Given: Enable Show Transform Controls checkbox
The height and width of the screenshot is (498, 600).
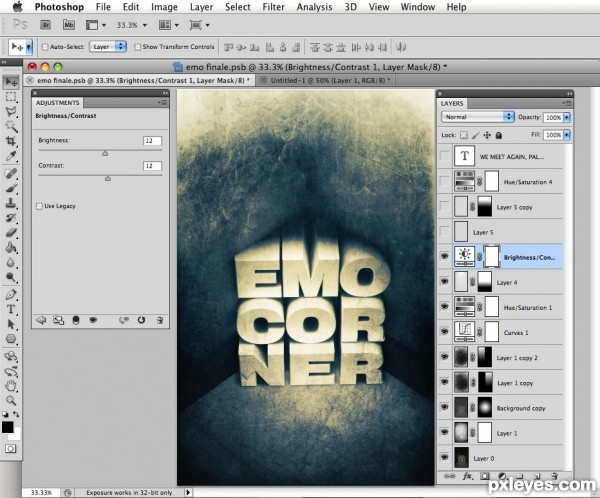Looking at the screenshot, I should pos(137,47).
